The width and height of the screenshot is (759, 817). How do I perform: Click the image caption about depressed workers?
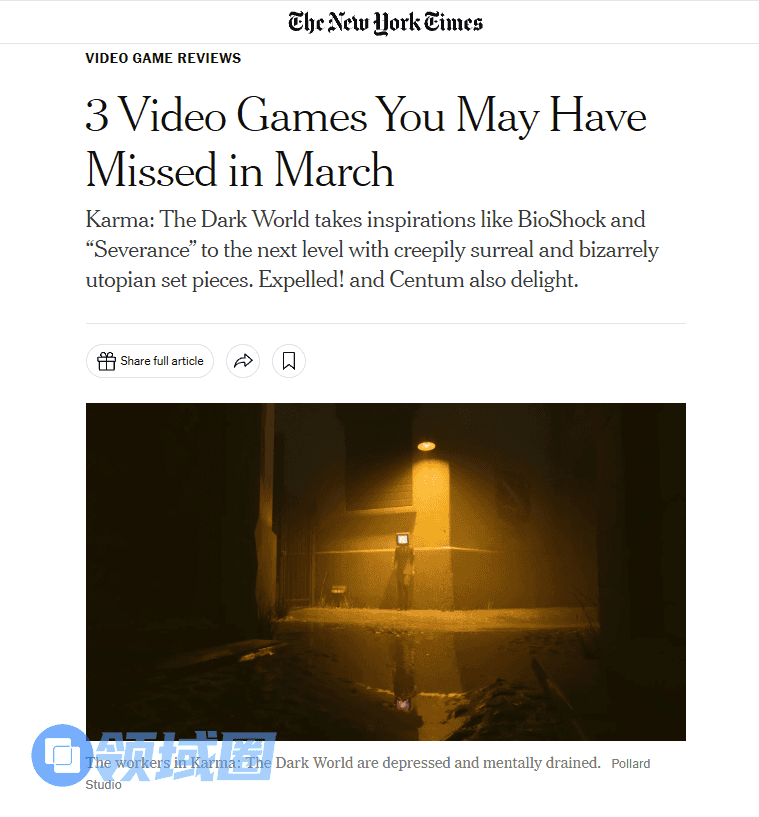tap(343, 763)
